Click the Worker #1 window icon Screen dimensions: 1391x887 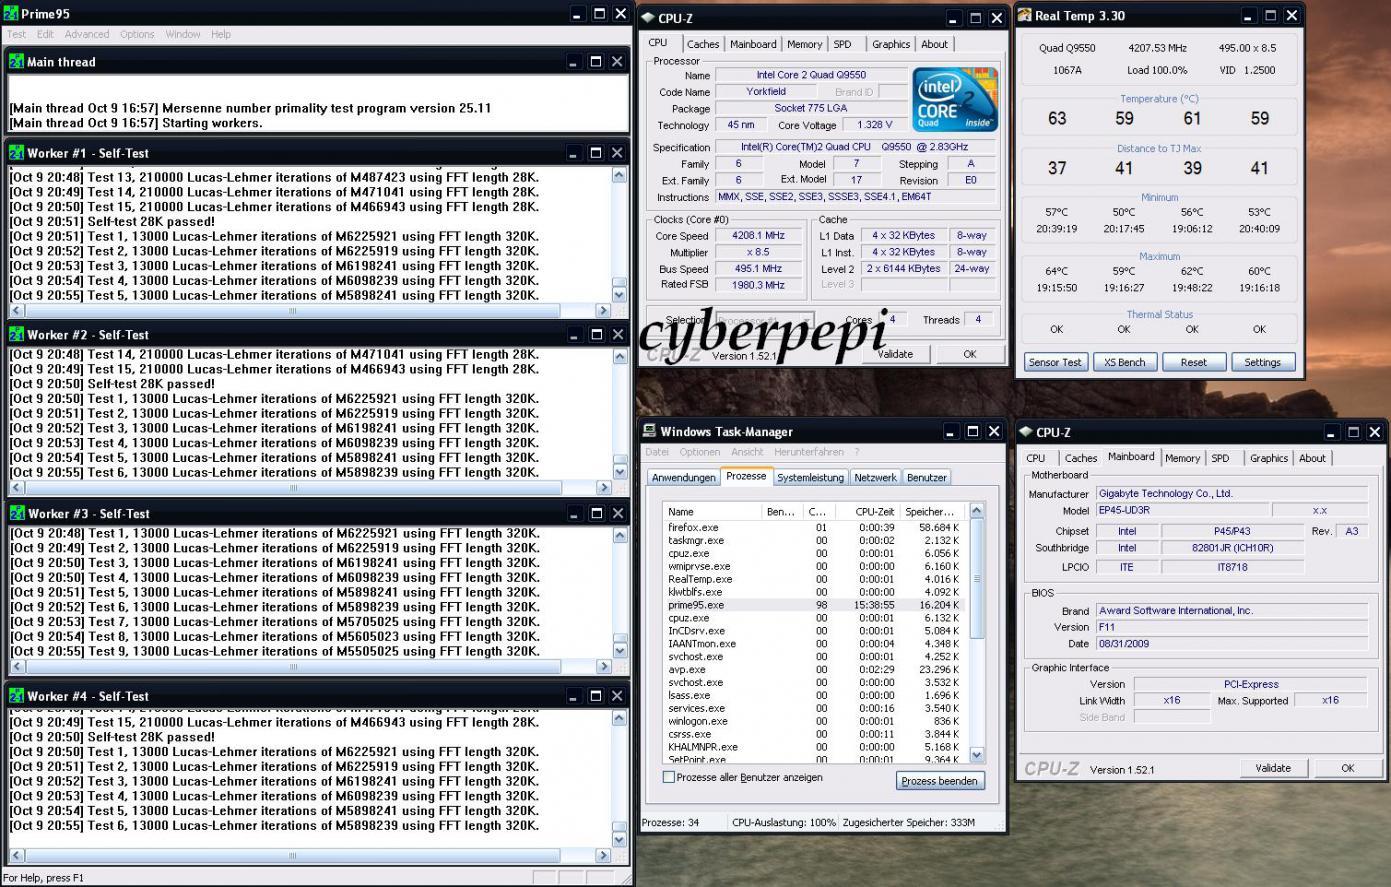[x=16, y=153]
